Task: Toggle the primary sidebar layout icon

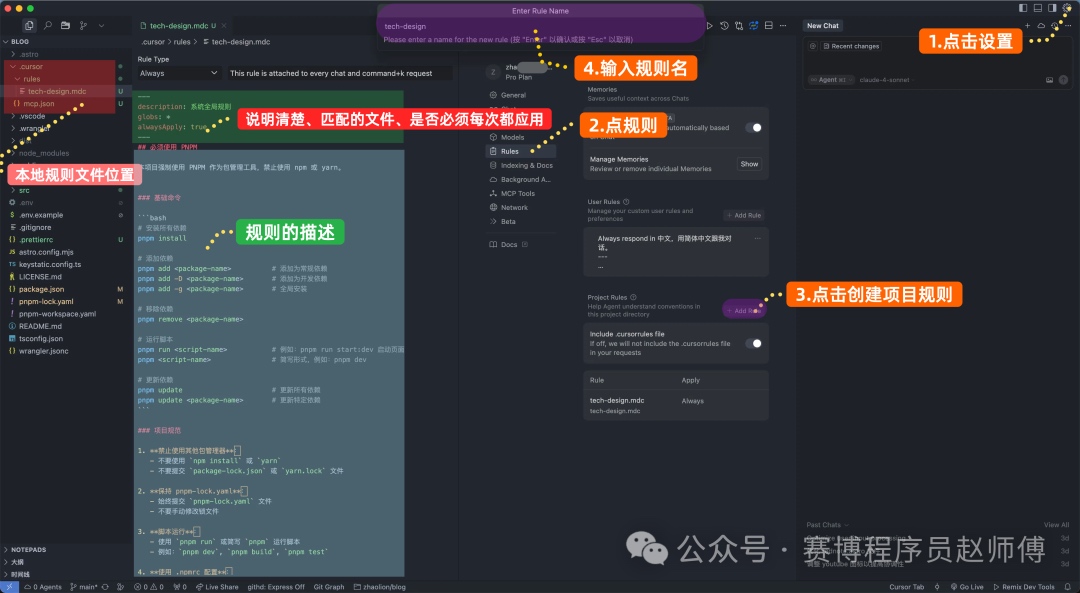Action: [1023, 8]
